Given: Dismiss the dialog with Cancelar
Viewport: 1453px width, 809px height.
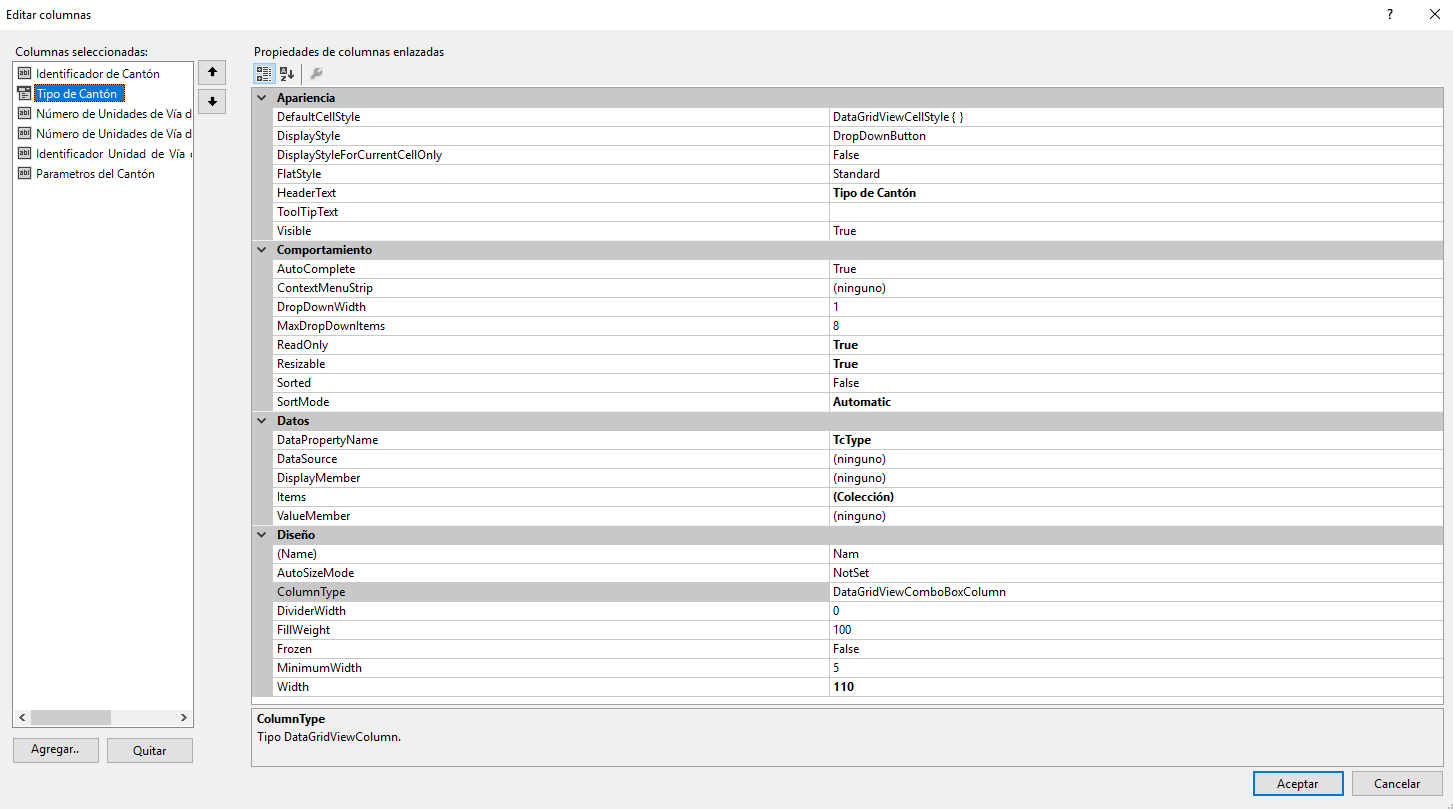Looking at the screenshot, I should [x=1397, y=783].
